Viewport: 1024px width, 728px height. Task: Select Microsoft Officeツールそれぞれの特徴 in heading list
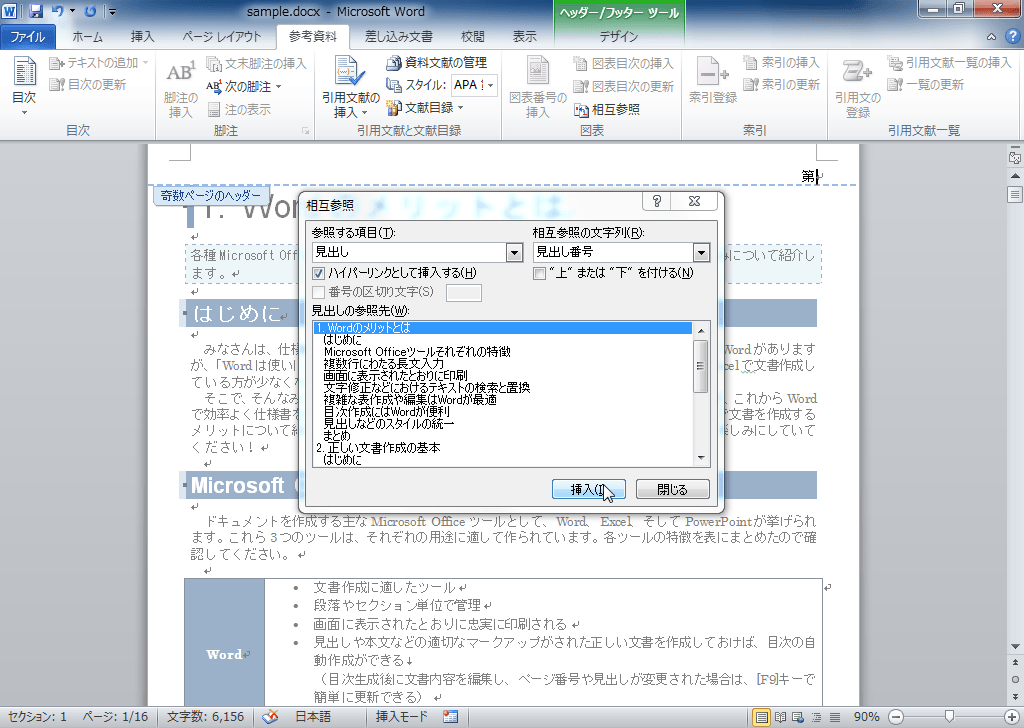[x=417, y=352]
